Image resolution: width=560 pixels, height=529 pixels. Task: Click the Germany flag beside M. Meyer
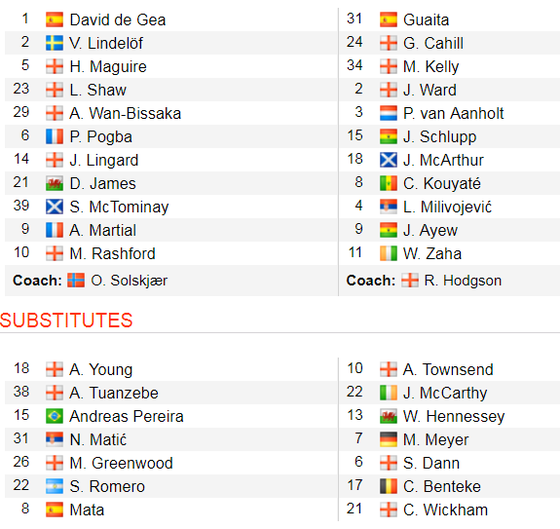pos(388,440)
